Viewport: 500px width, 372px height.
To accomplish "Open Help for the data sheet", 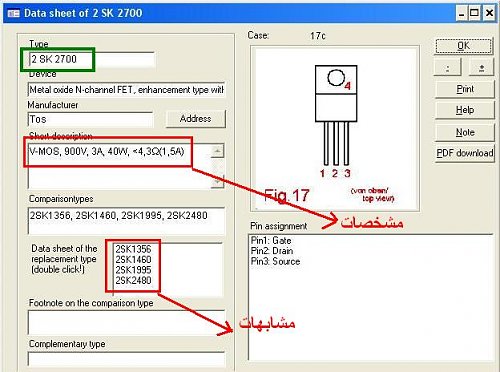I will click(x=465, y=110).
